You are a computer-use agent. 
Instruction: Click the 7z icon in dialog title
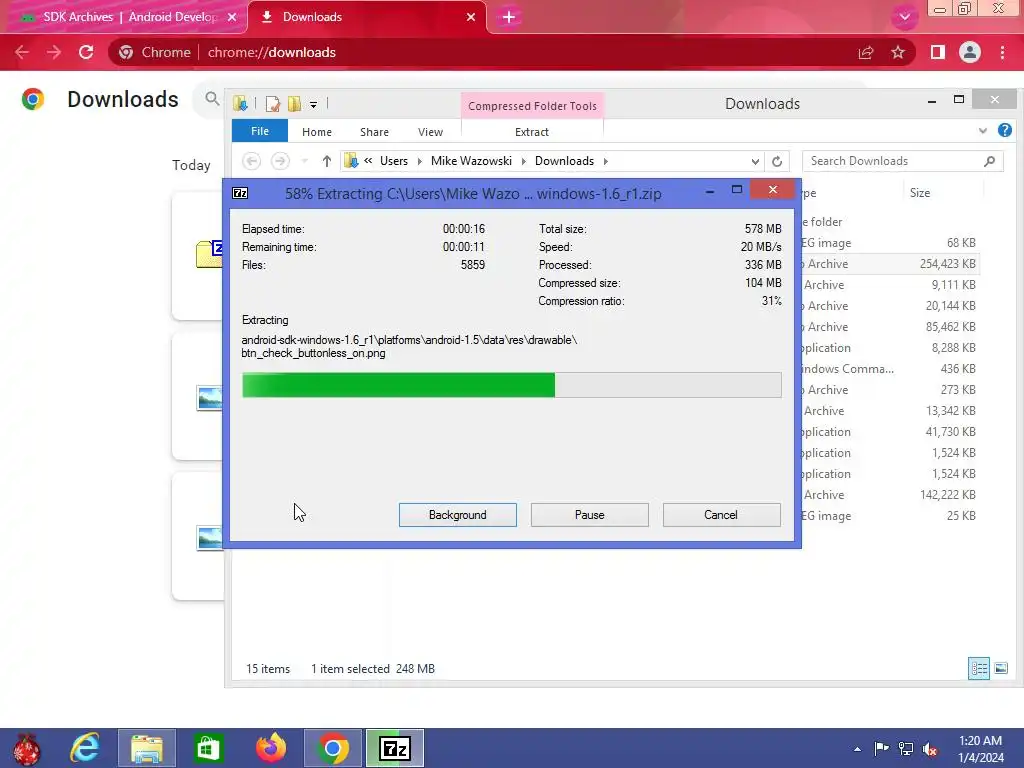(240, 193)
